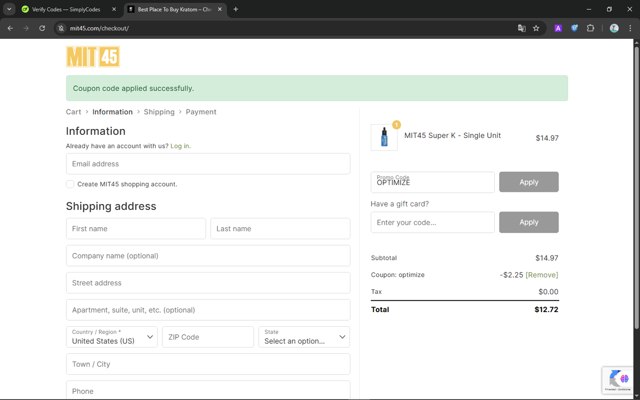Reload the checkout page
This screenshot has width=640, height=400.
click(x=42, y=28)
